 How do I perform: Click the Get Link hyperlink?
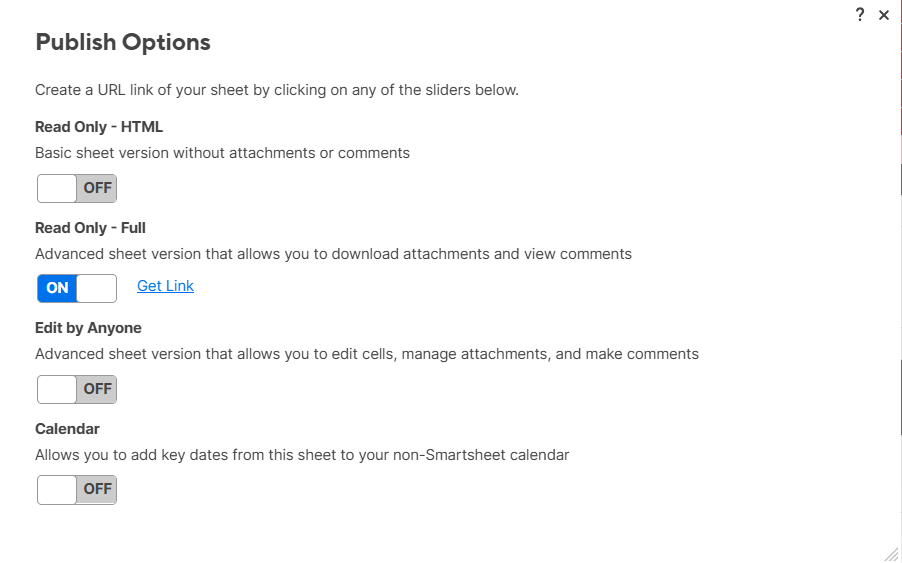(x=165, y=286)
